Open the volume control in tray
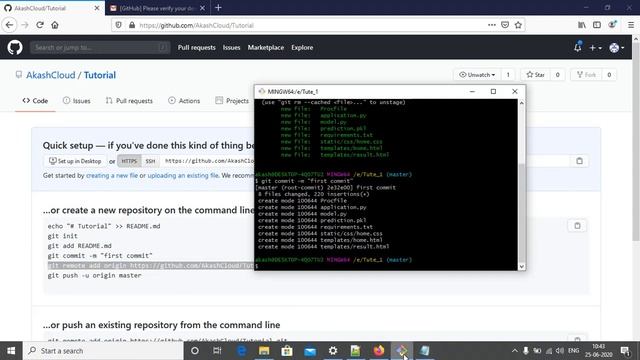The height and width of the screenshot is (360, 640). (x=560, y=351)
